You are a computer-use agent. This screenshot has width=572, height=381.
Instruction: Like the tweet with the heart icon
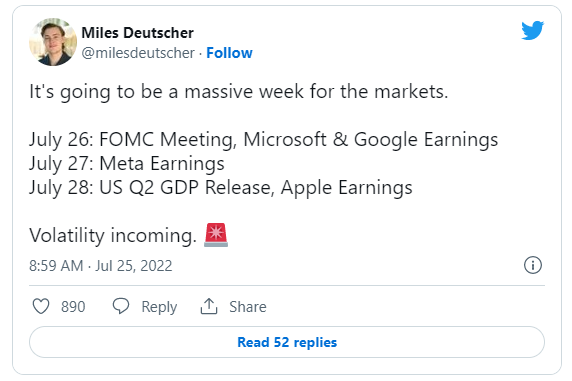pyautogui.click(x=41, y=306)
